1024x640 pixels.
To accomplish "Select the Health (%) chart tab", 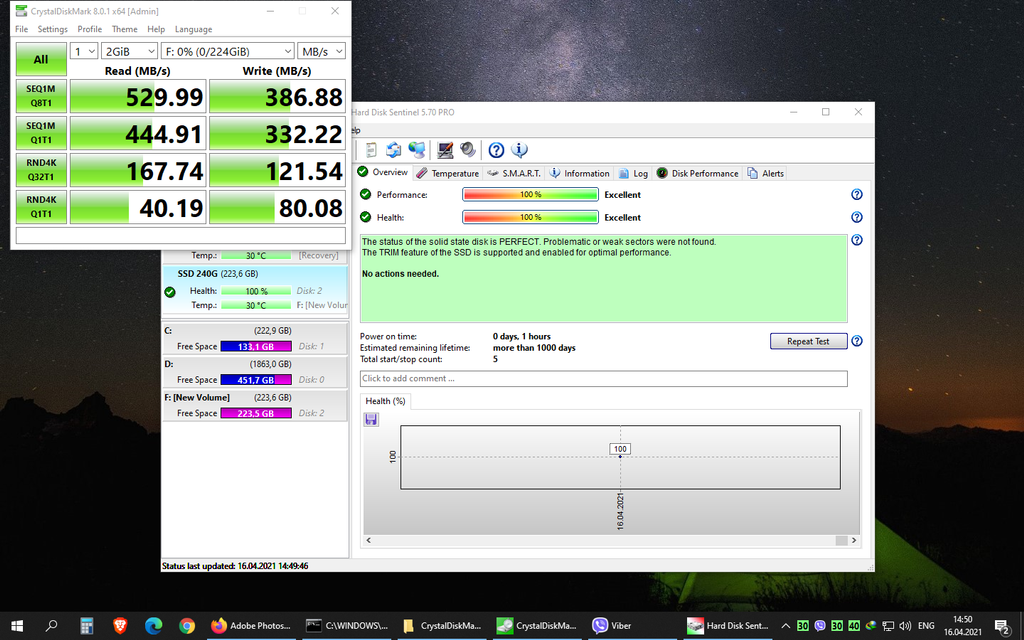I will 385,401.
